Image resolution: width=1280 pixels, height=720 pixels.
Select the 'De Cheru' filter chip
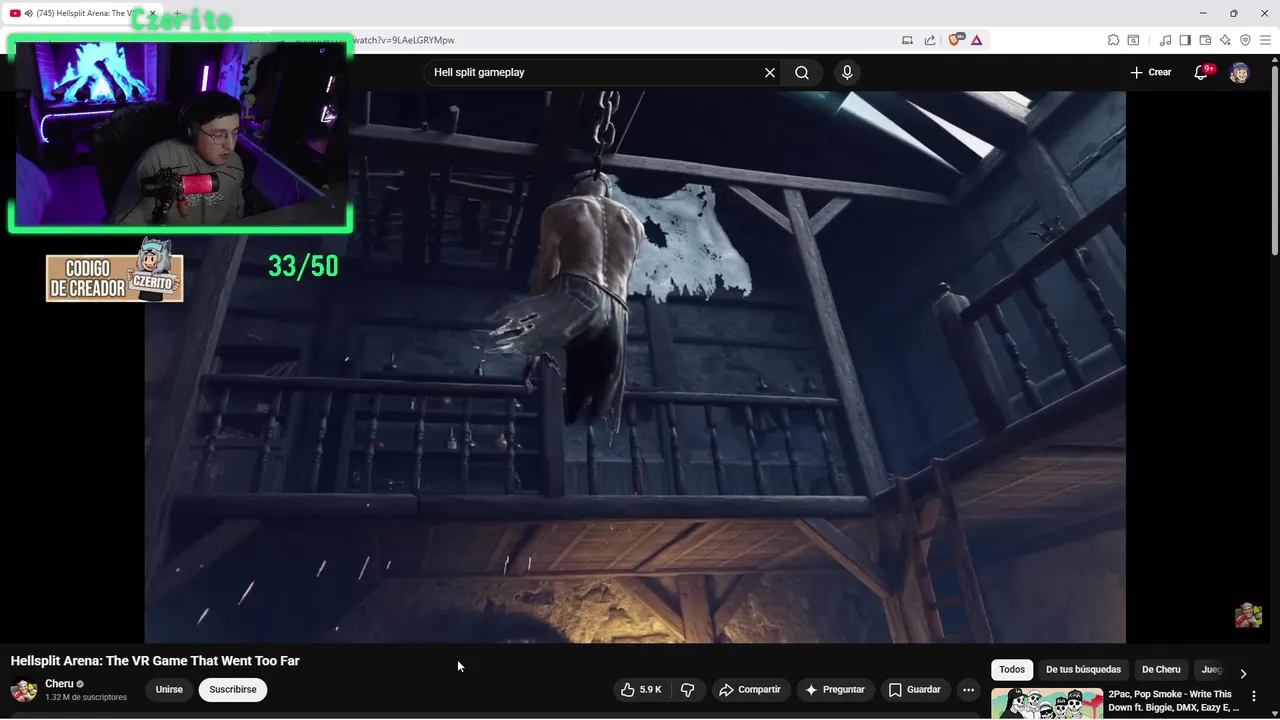pyautogui.click(x=1161, y=669)
